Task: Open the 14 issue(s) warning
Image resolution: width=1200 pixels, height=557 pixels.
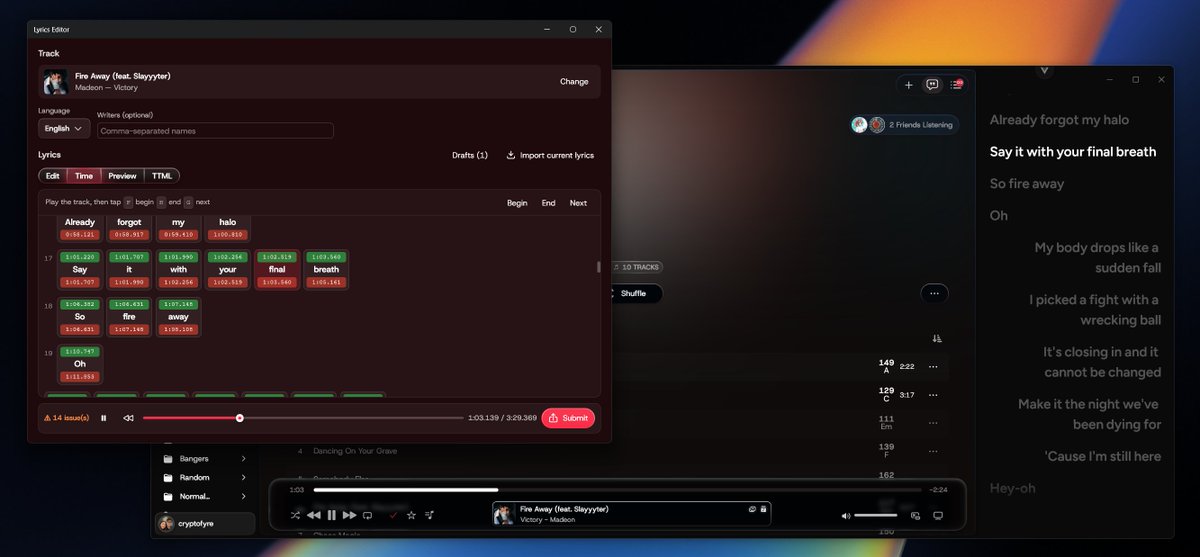Action: (66, 418)
